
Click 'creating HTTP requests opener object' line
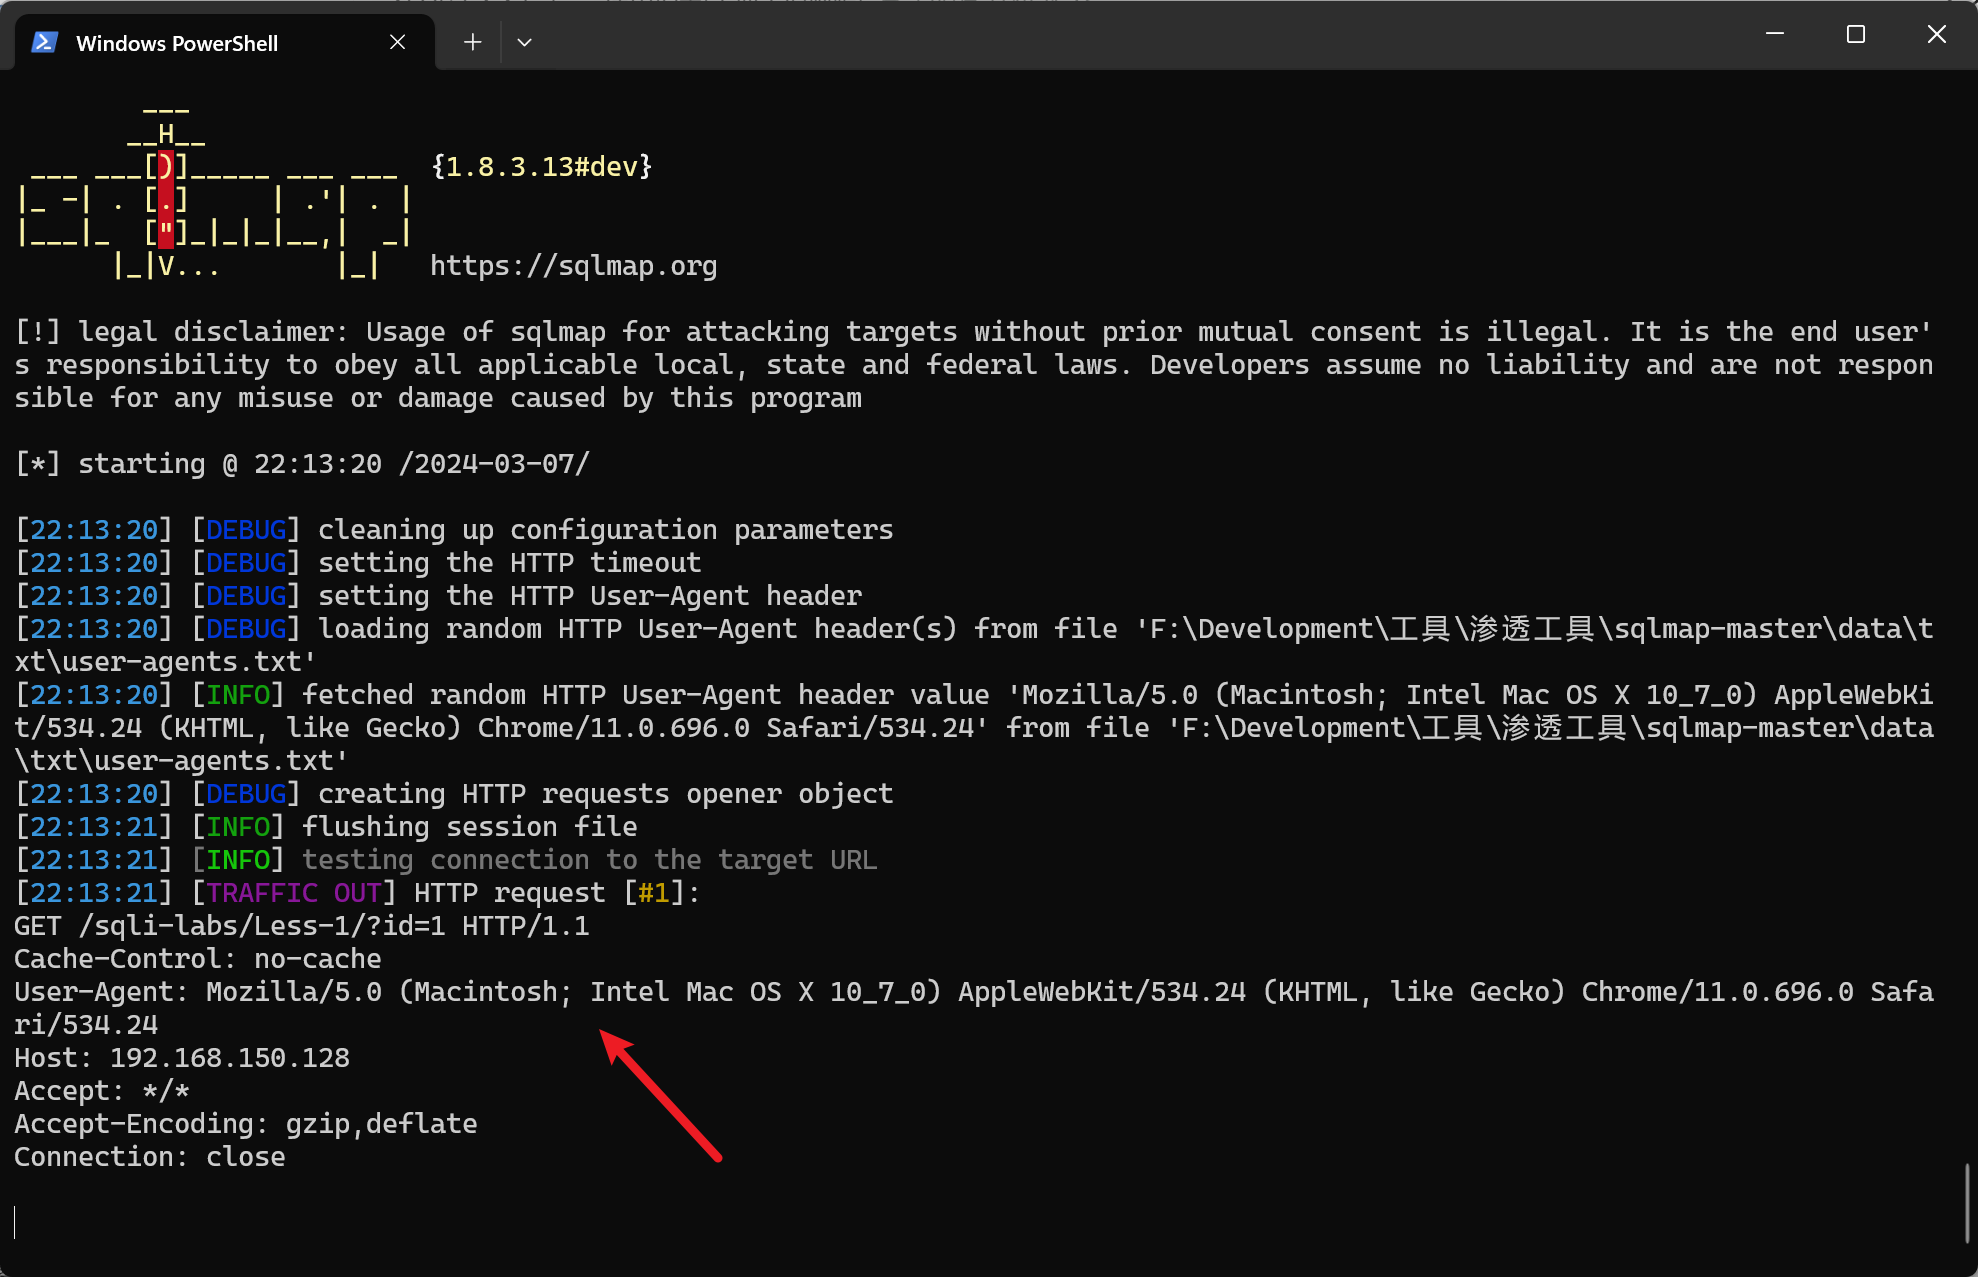tap(454, 794)
